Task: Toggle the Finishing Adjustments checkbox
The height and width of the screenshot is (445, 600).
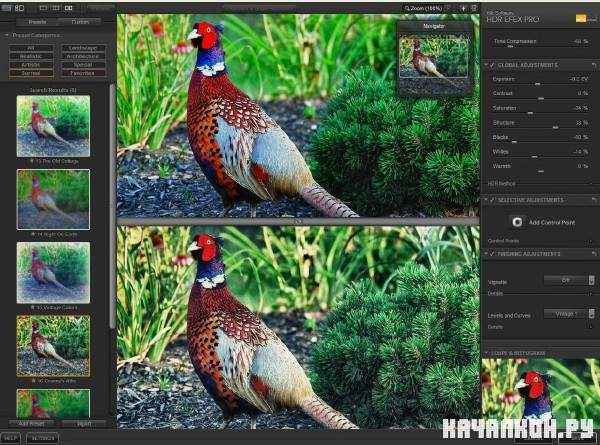Action: pos(492,254)
